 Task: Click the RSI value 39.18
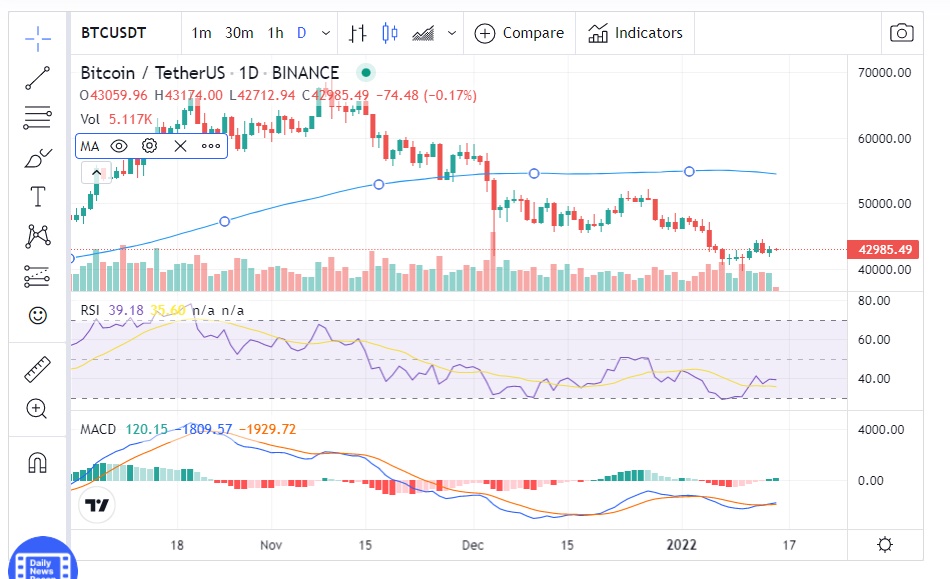point(126,310)
